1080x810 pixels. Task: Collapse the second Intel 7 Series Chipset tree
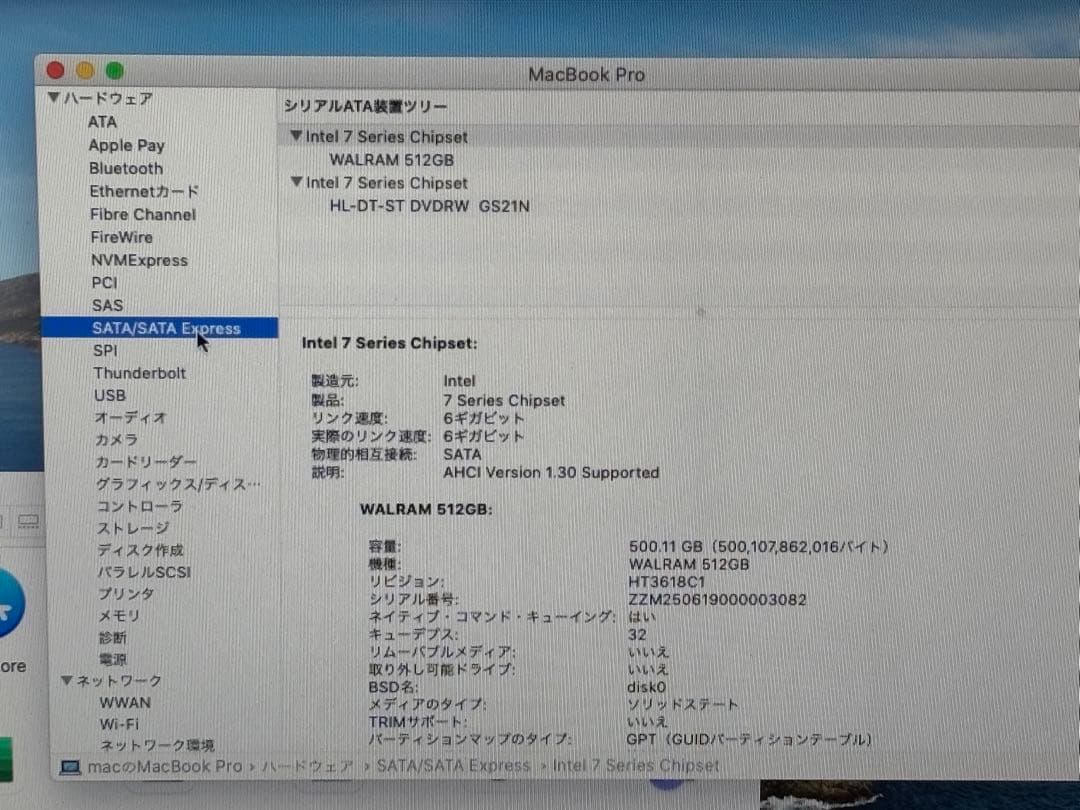tap(297, 183)
